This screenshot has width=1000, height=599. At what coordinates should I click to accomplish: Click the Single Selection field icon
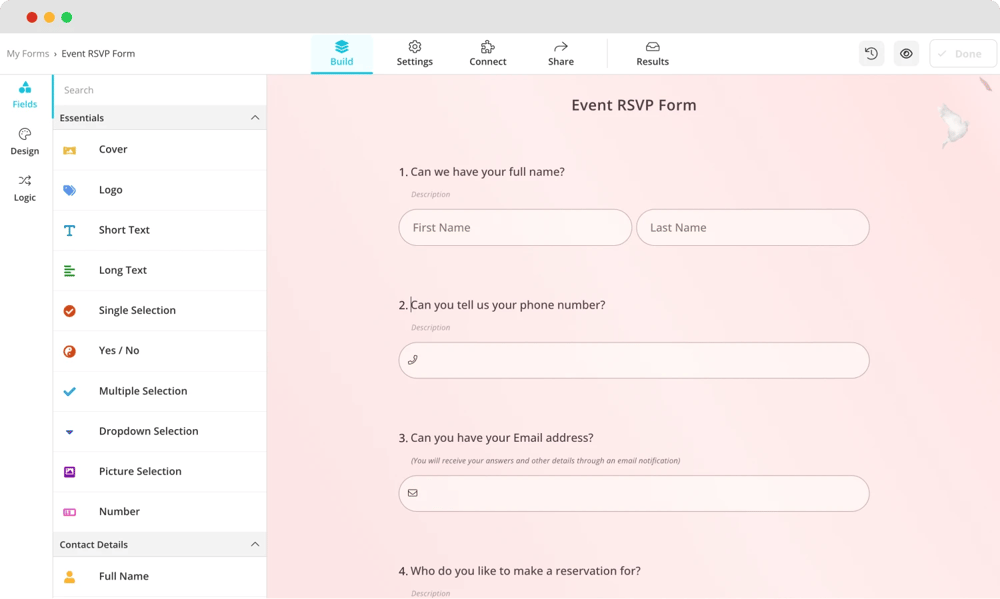[x=70, y=310]
